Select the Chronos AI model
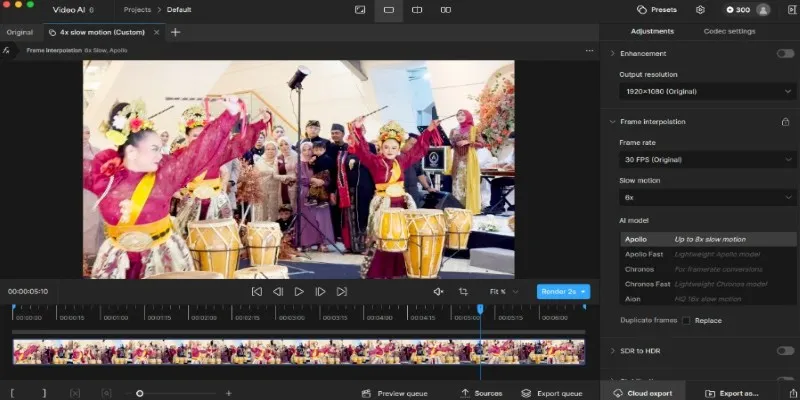800x400 pixels. click(x=708, y=269)
